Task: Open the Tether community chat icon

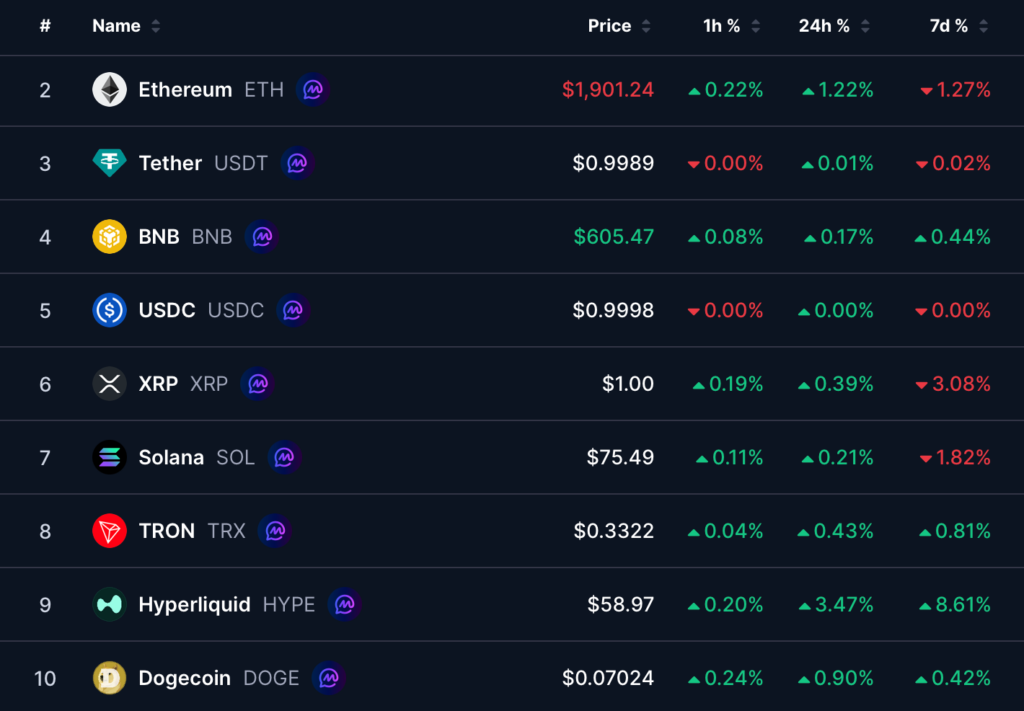Action: click(x=297, y=163)
